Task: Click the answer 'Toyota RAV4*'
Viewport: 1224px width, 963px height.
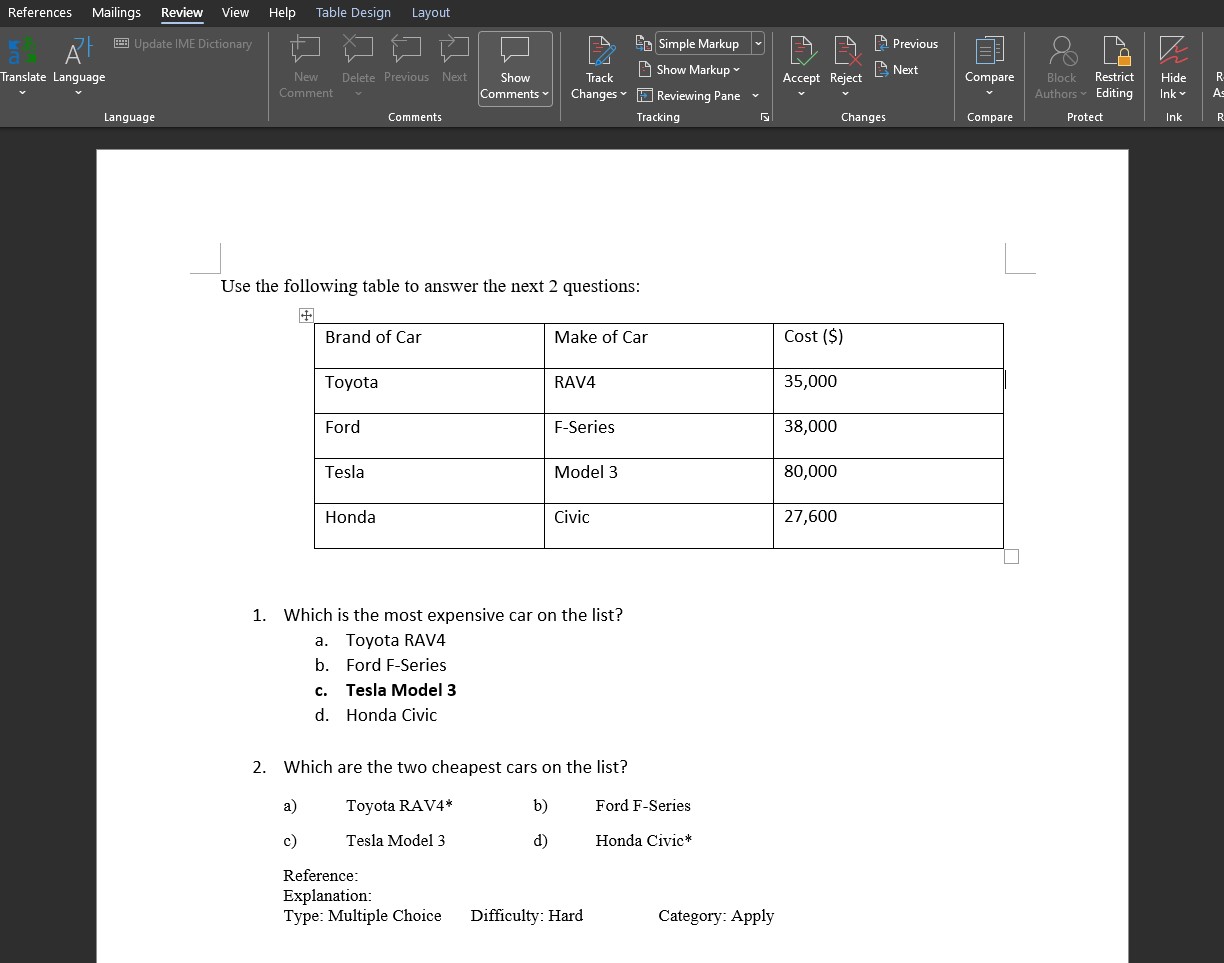Action: click(399, 806)
